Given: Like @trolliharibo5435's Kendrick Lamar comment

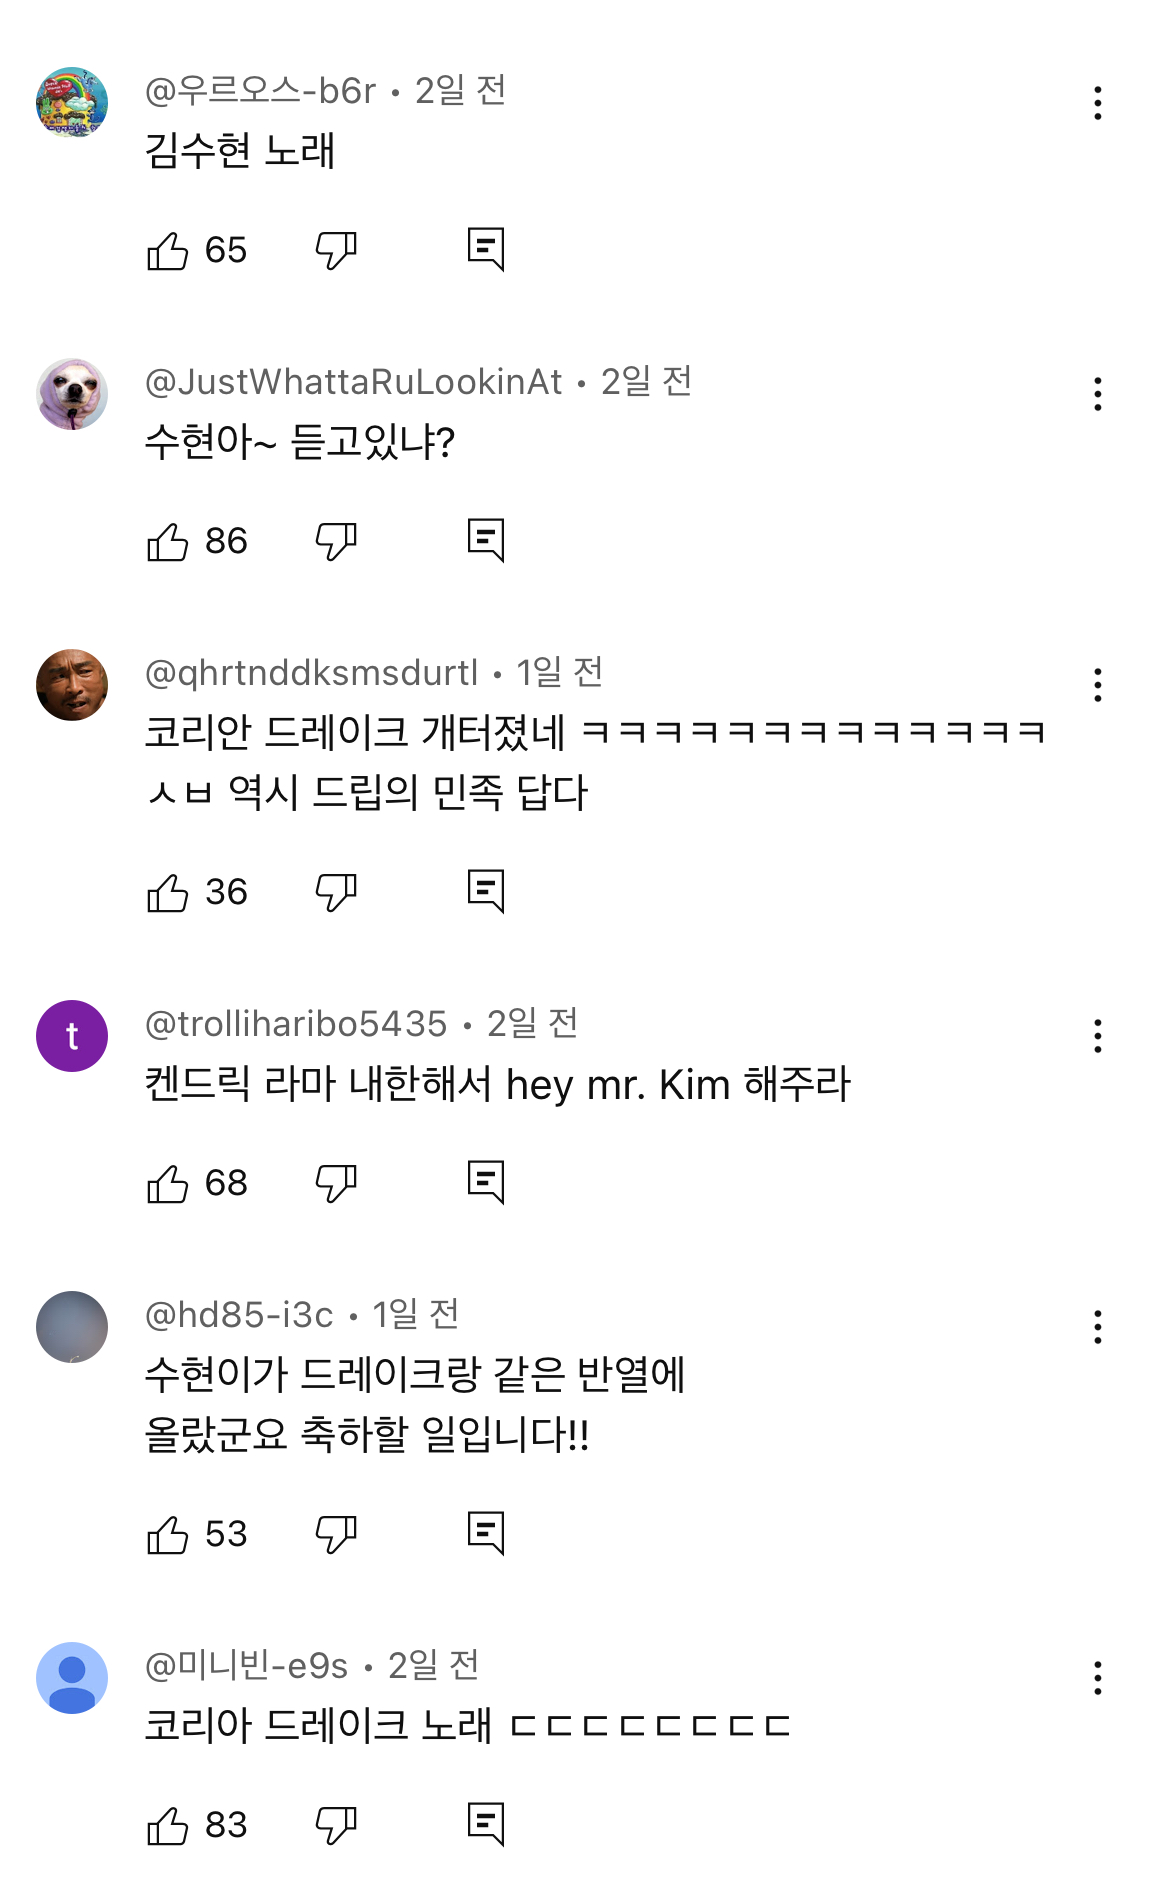Looking at the screenshot, I should 167,1183.
